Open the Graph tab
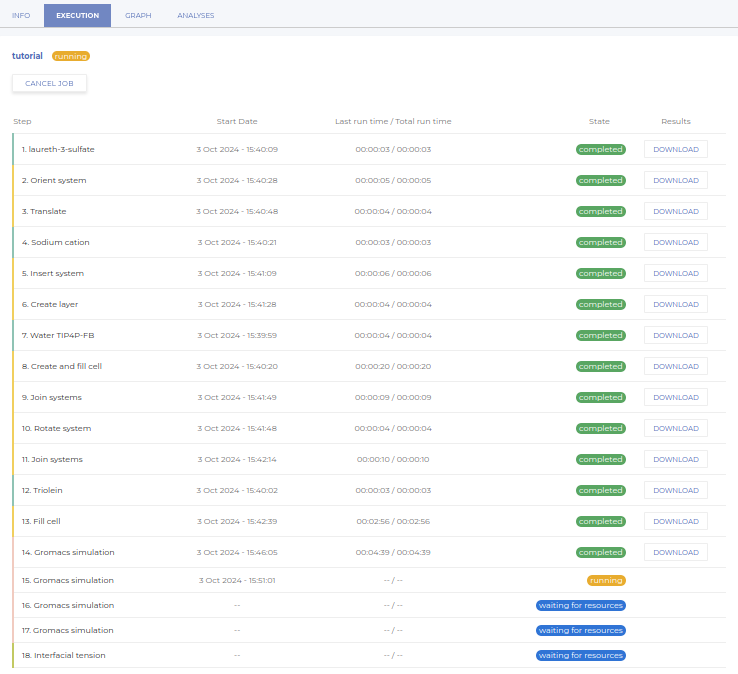The width and height of the screenshot is (738, 674). coord(138,15)
